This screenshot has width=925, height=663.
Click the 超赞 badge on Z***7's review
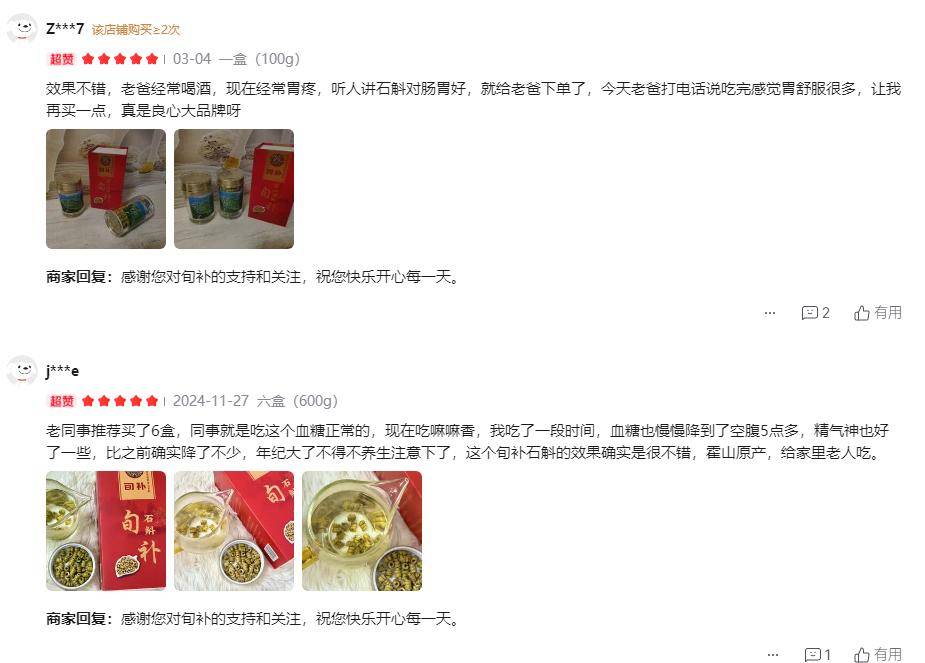pos(61,59)
